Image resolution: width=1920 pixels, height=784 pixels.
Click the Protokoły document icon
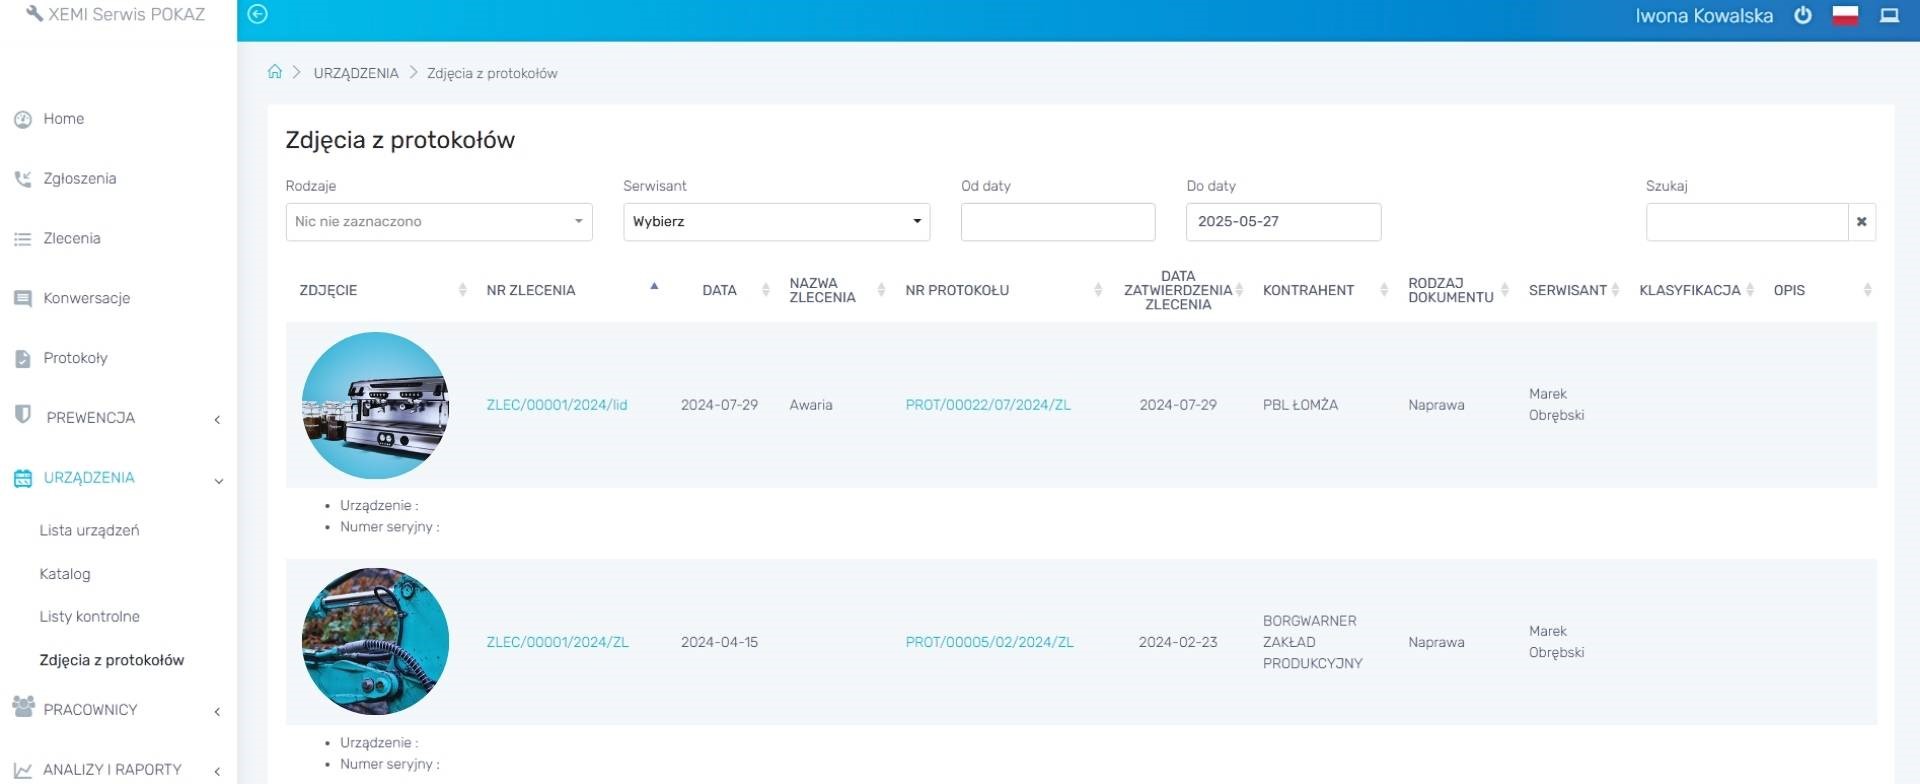[x=23, y=359]
